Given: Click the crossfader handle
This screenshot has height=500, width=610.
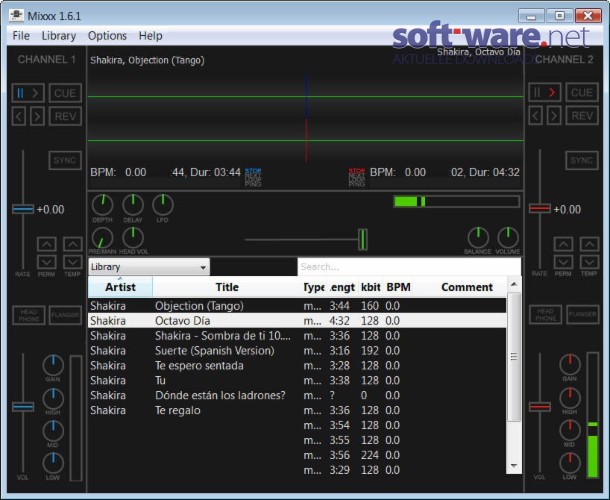Looking at the screenshot, I should [363, 239].
